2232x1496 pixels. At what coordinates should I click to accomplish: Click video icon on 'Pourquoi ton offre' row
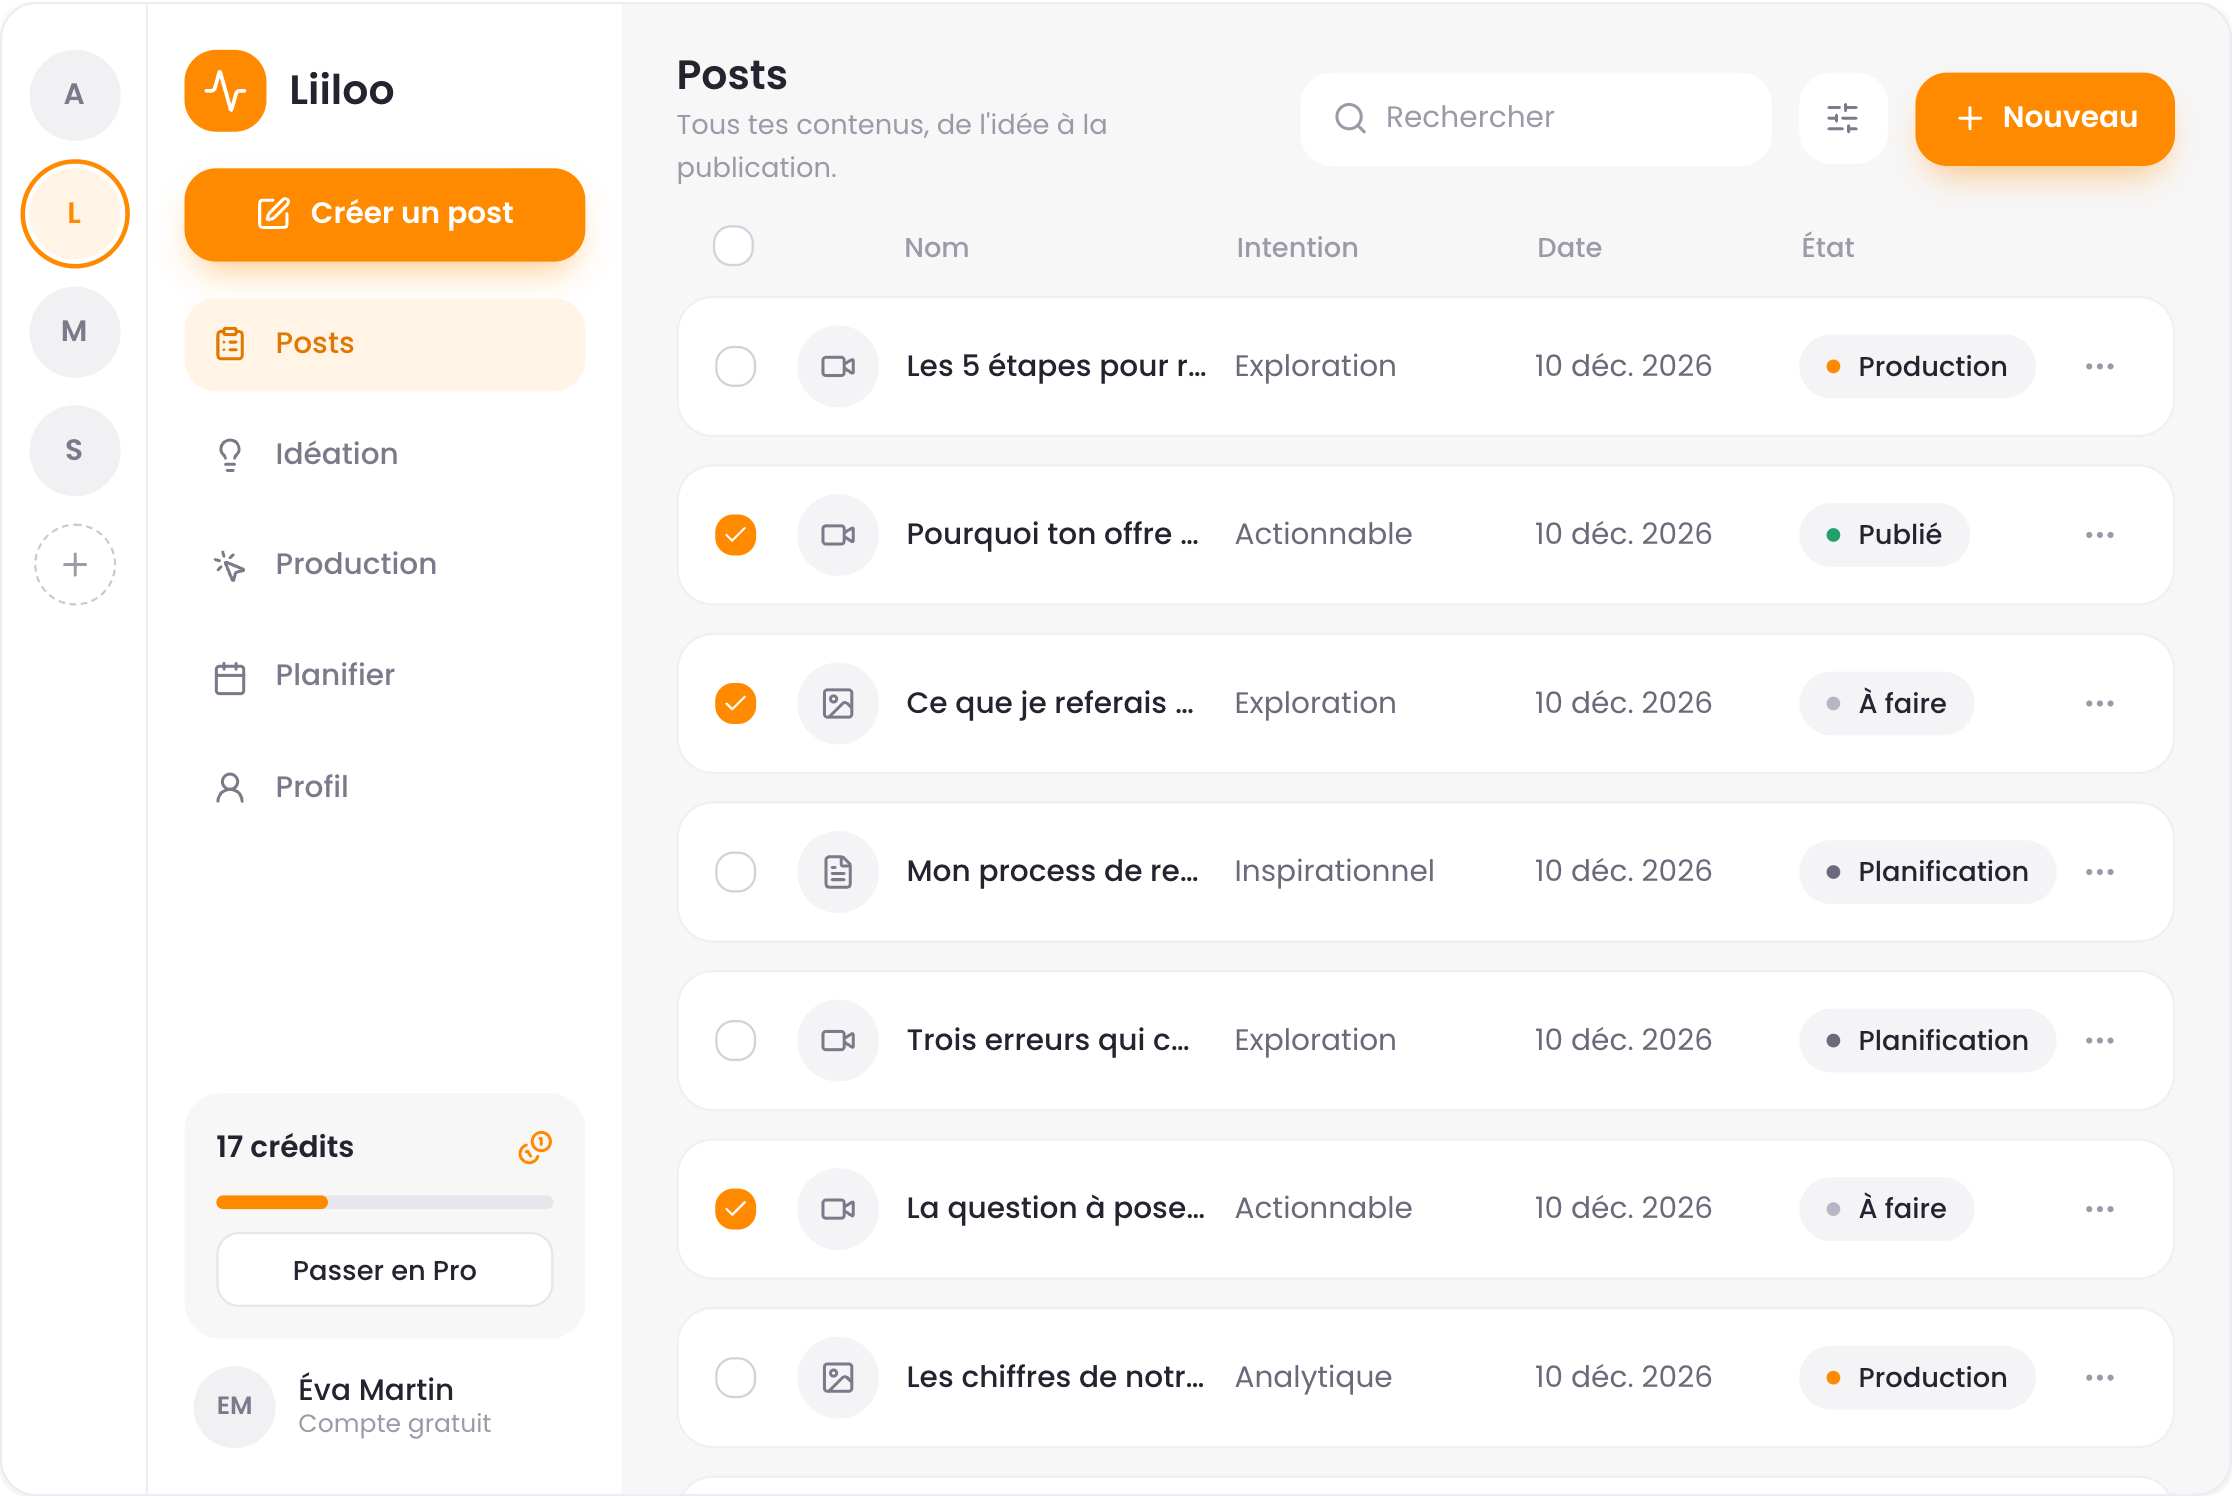(x=838, y=535)
